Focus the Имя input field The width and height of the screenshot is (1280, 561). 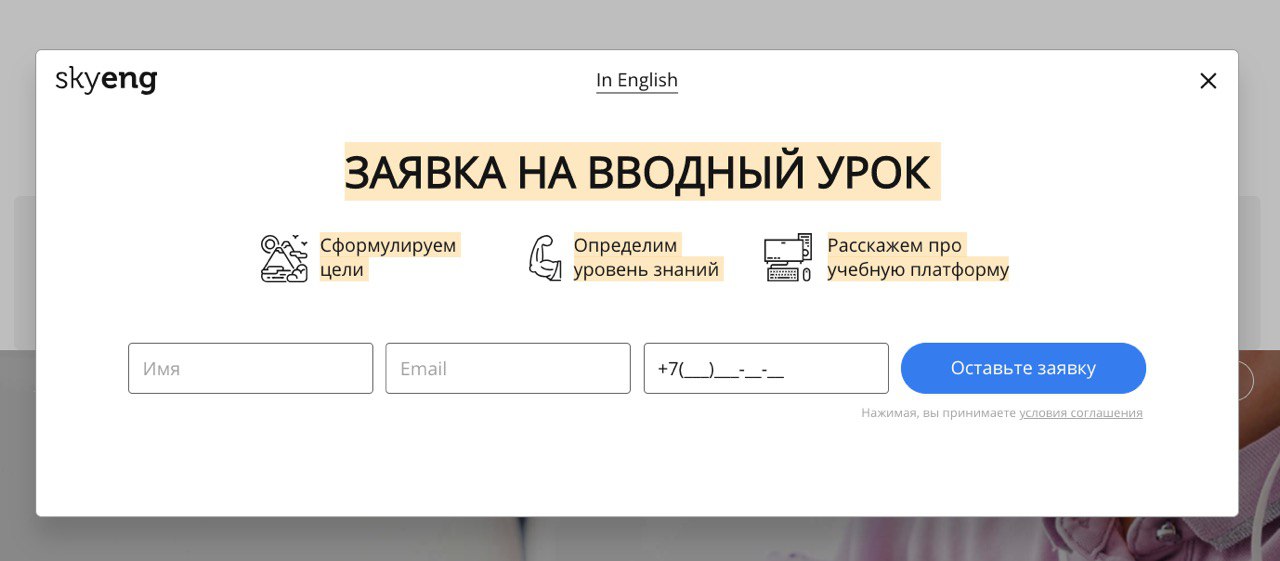pos(250,368)
